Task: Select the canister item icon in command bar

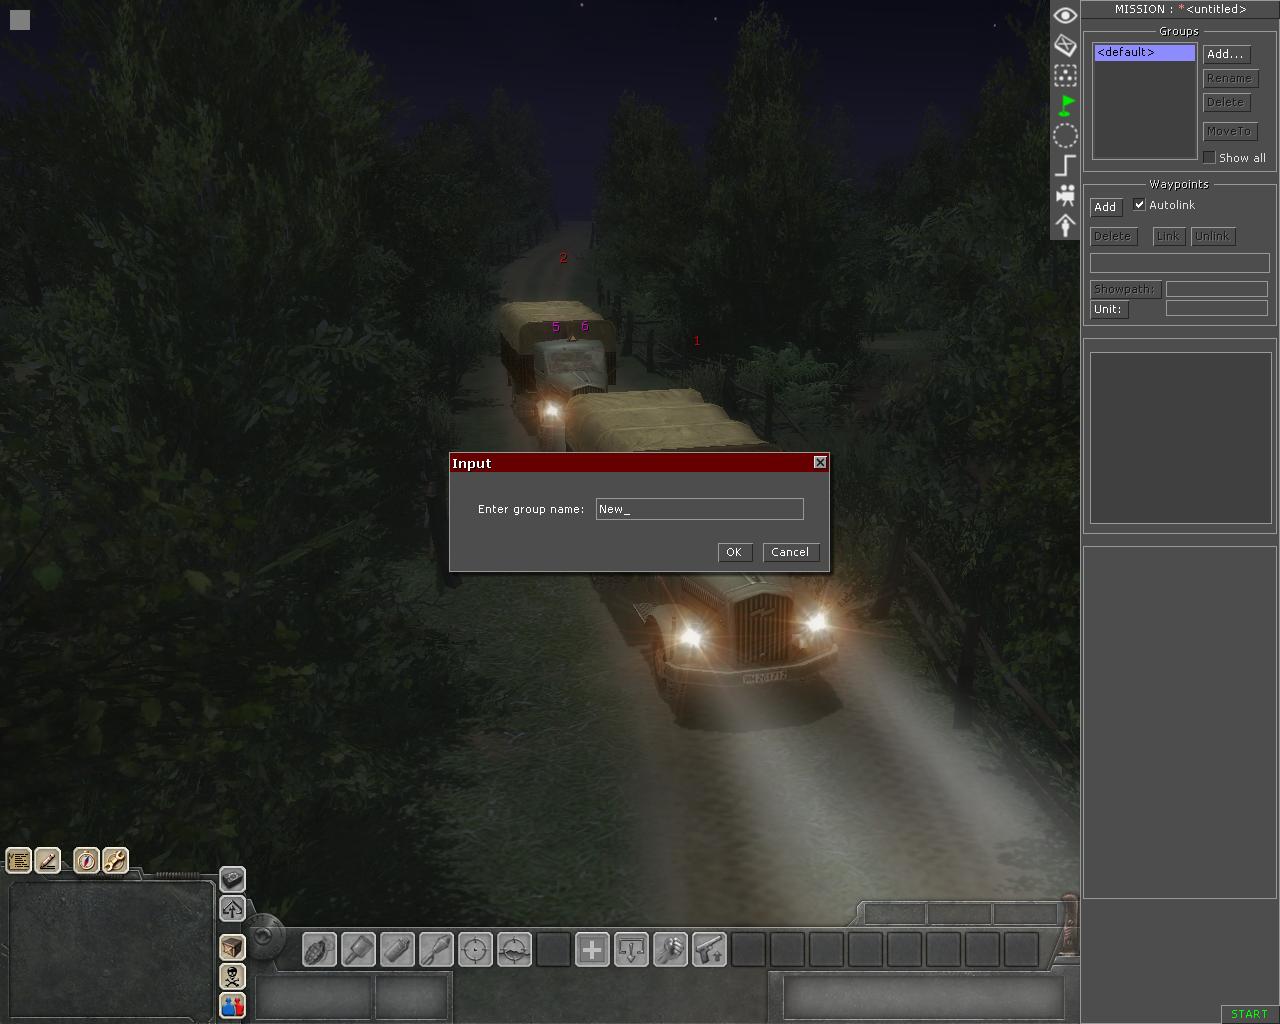Action: pyautogui.click(x=397, y=949)
